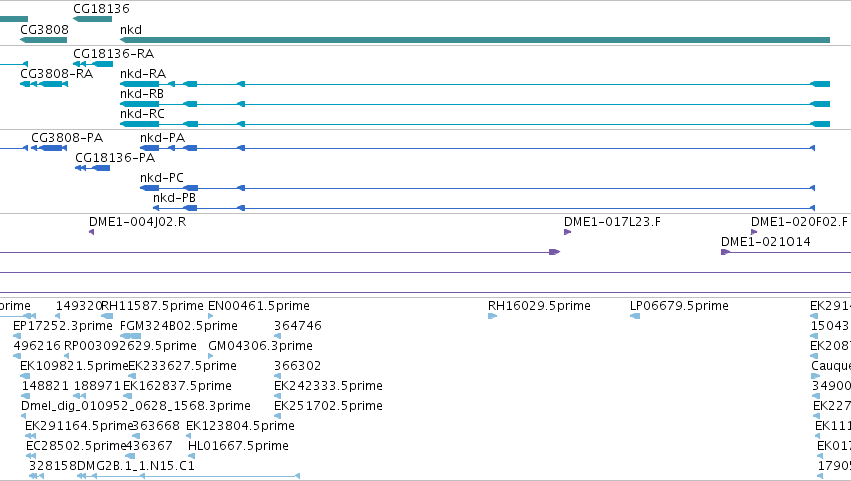Click the nkd-PC coding sequence label
This screenshot has width=851, height=481.
pos(162,178)
